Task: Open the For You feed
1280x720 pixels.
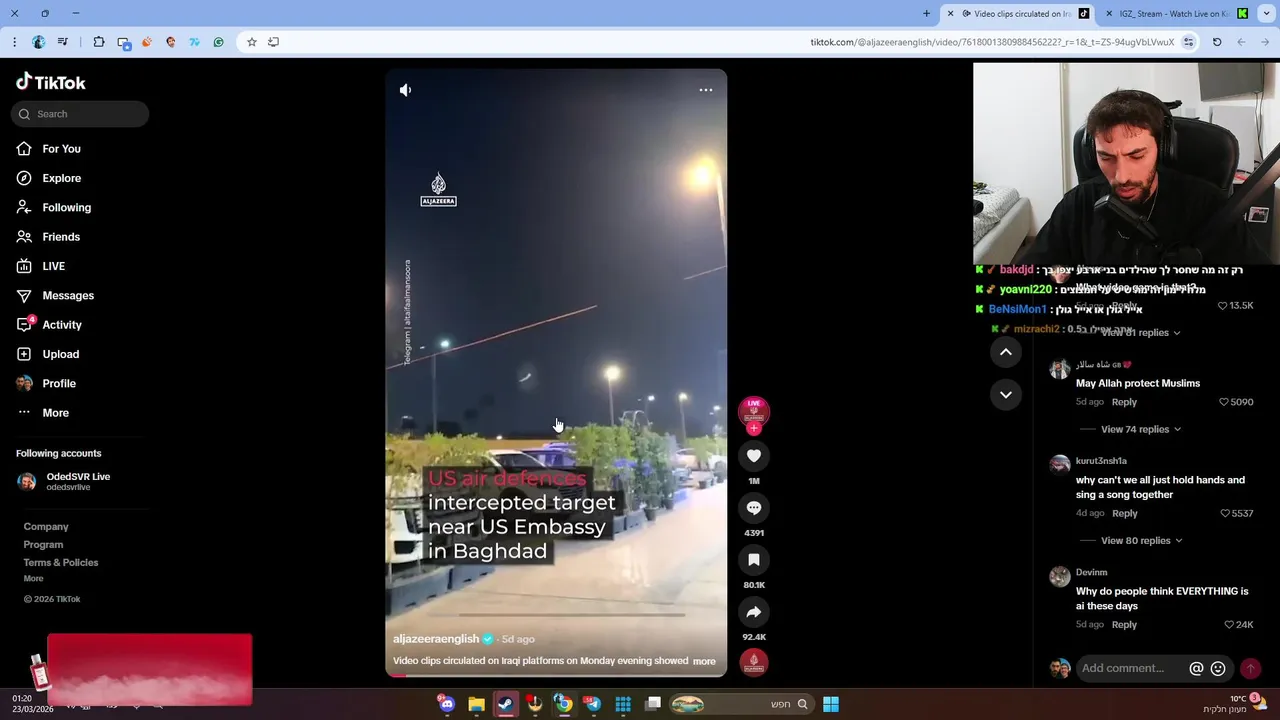Action: click(49, 149)
